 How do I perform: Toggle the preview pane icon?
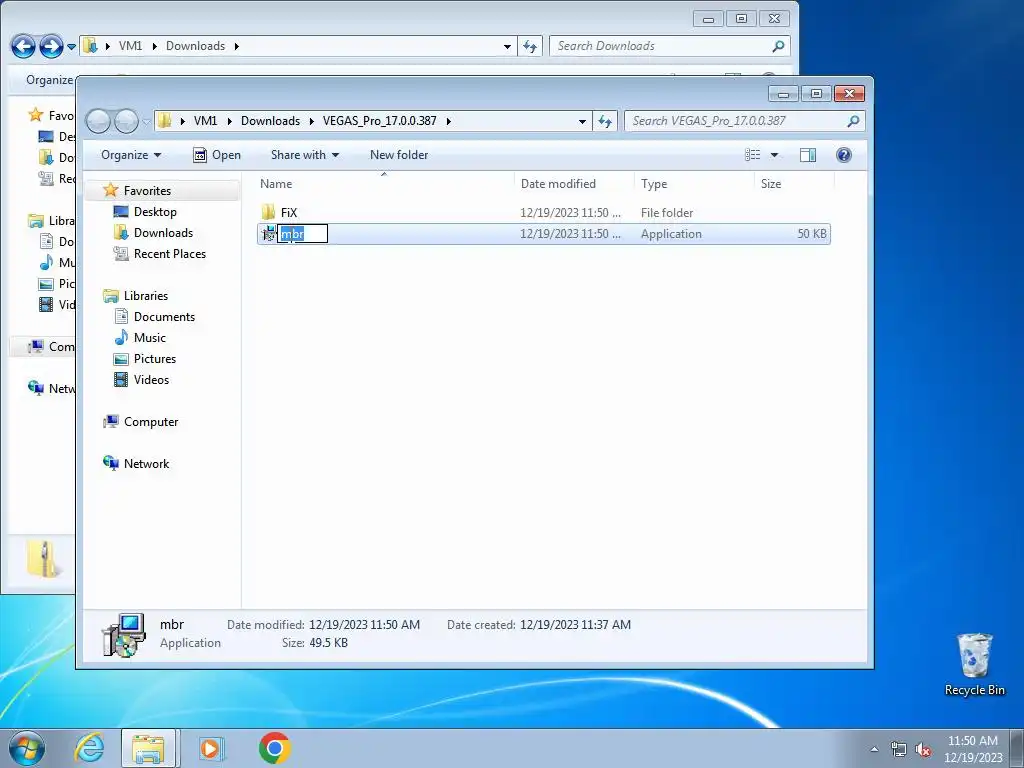click(x=808, y=155)
